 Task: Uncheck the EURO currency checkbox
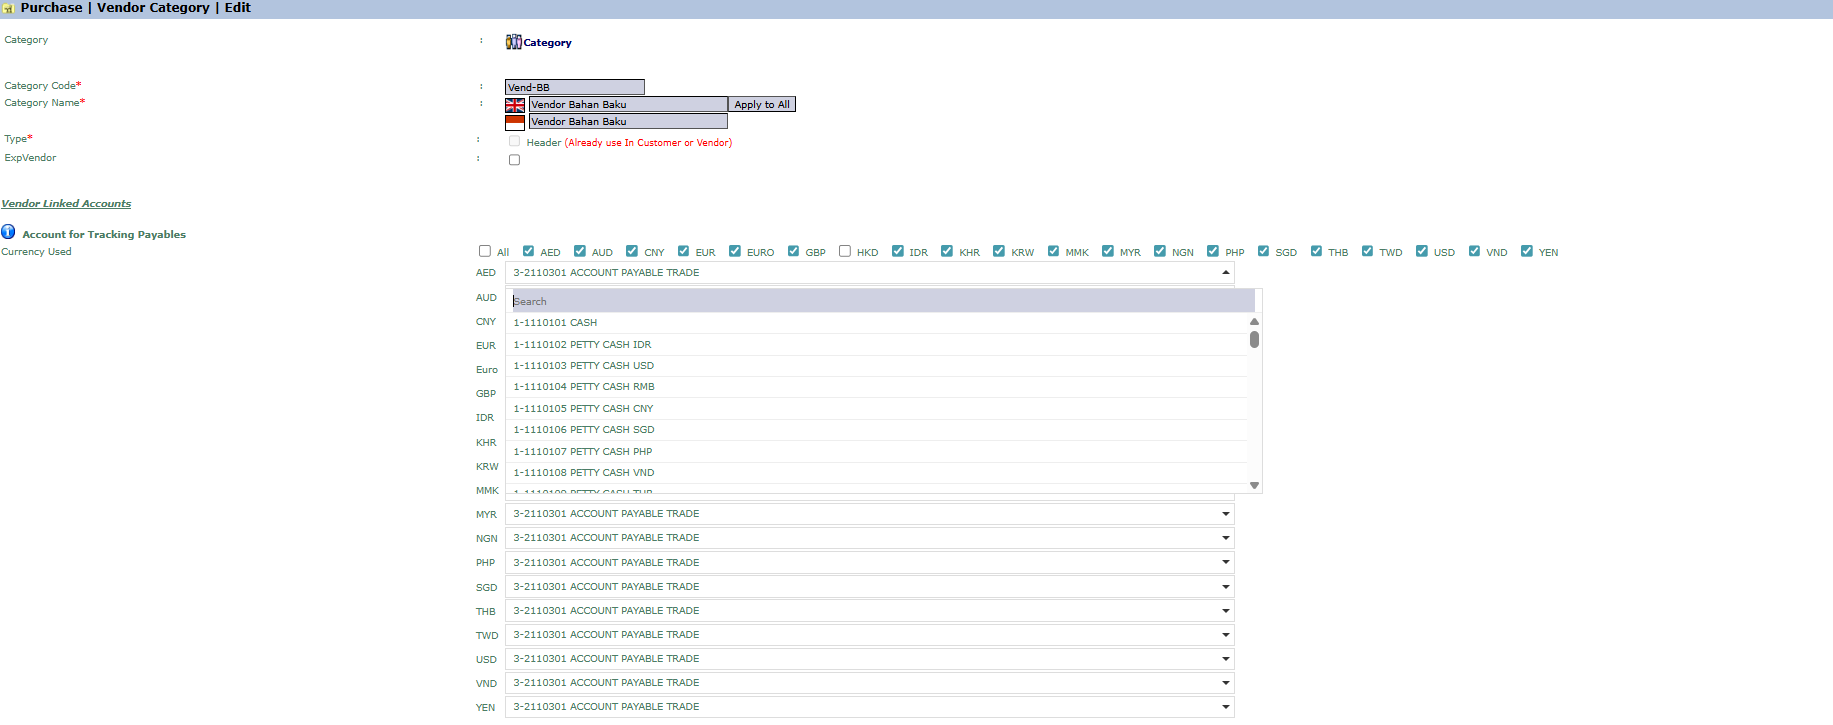pyautogui.click(x=735, y=251)
